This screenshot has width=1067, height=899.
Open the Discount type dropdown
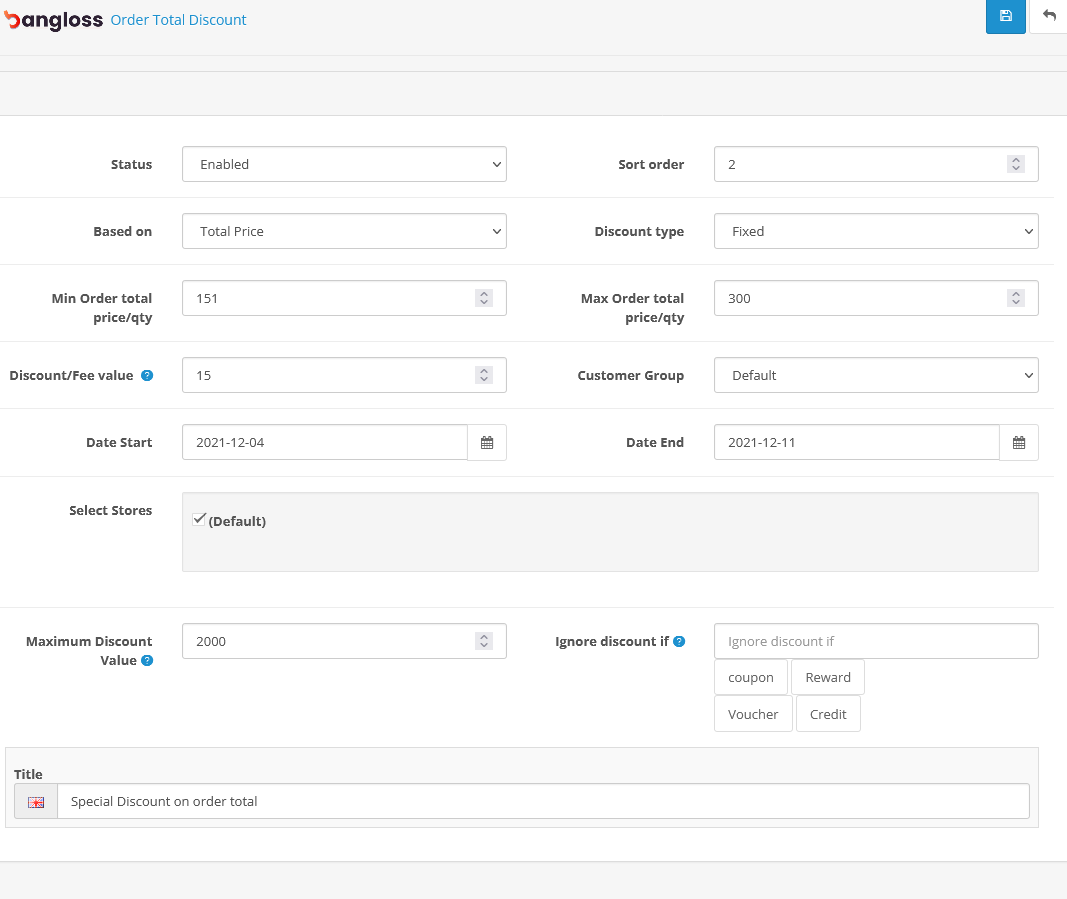click(876, 232)
